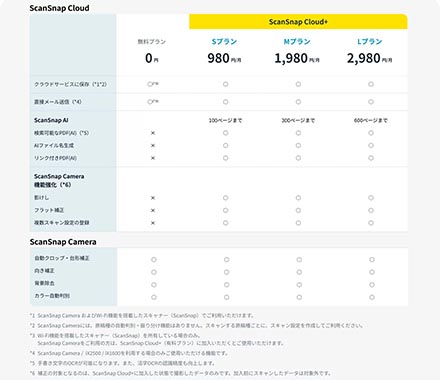Click the 無料プラン 0円 price
Viewport: 440px width, 380px height.
152,59
